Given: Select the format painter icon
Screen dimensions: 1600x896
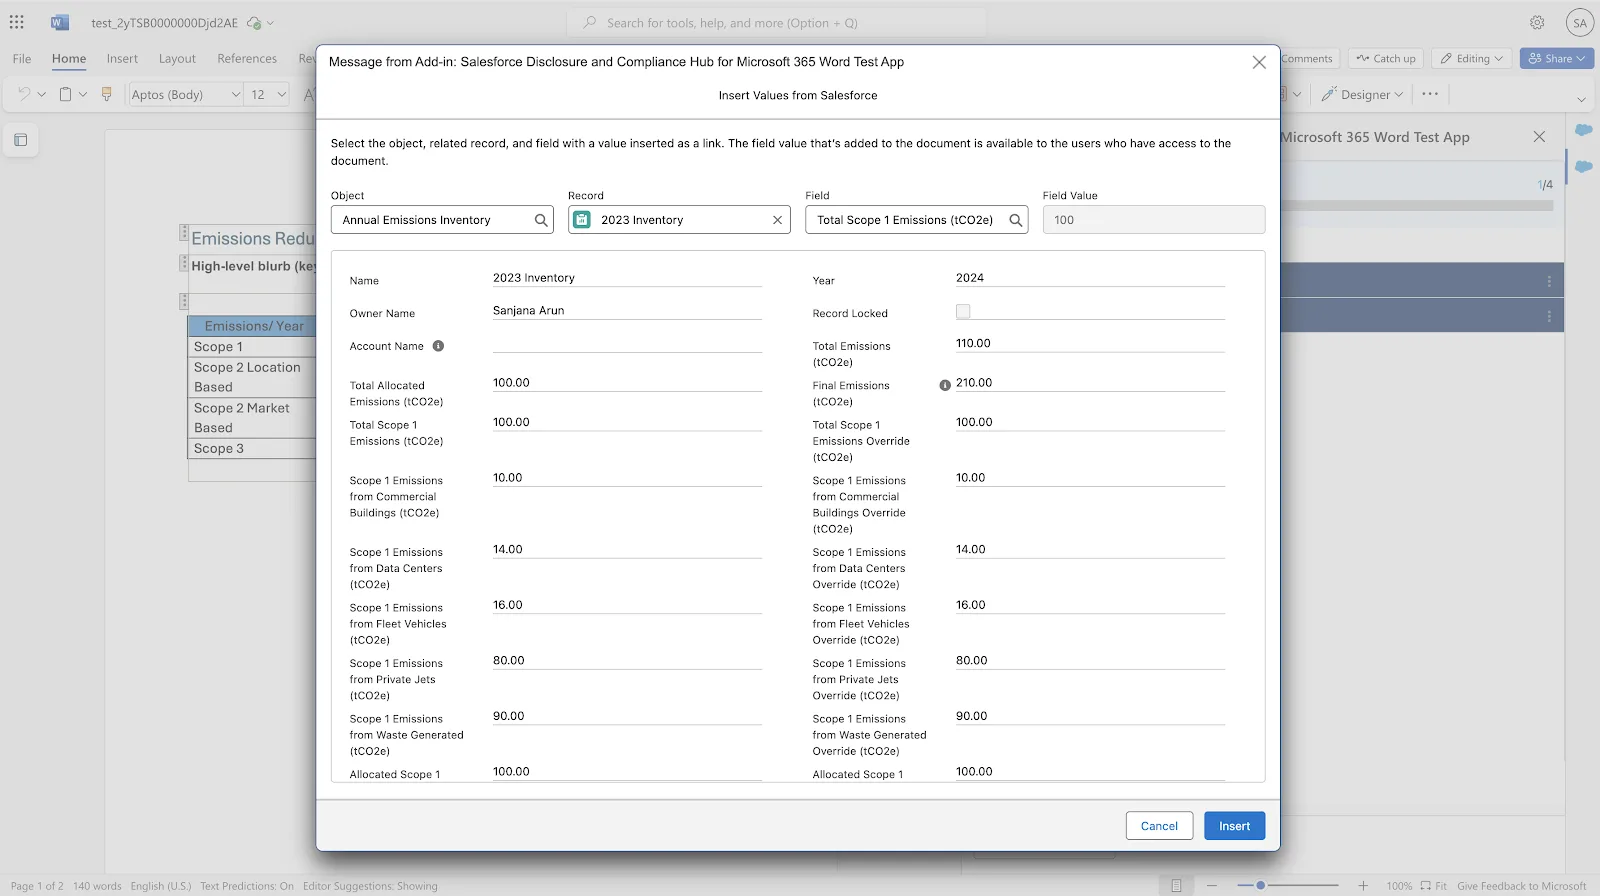Looking at the screenshot, I should click(106, 94).
